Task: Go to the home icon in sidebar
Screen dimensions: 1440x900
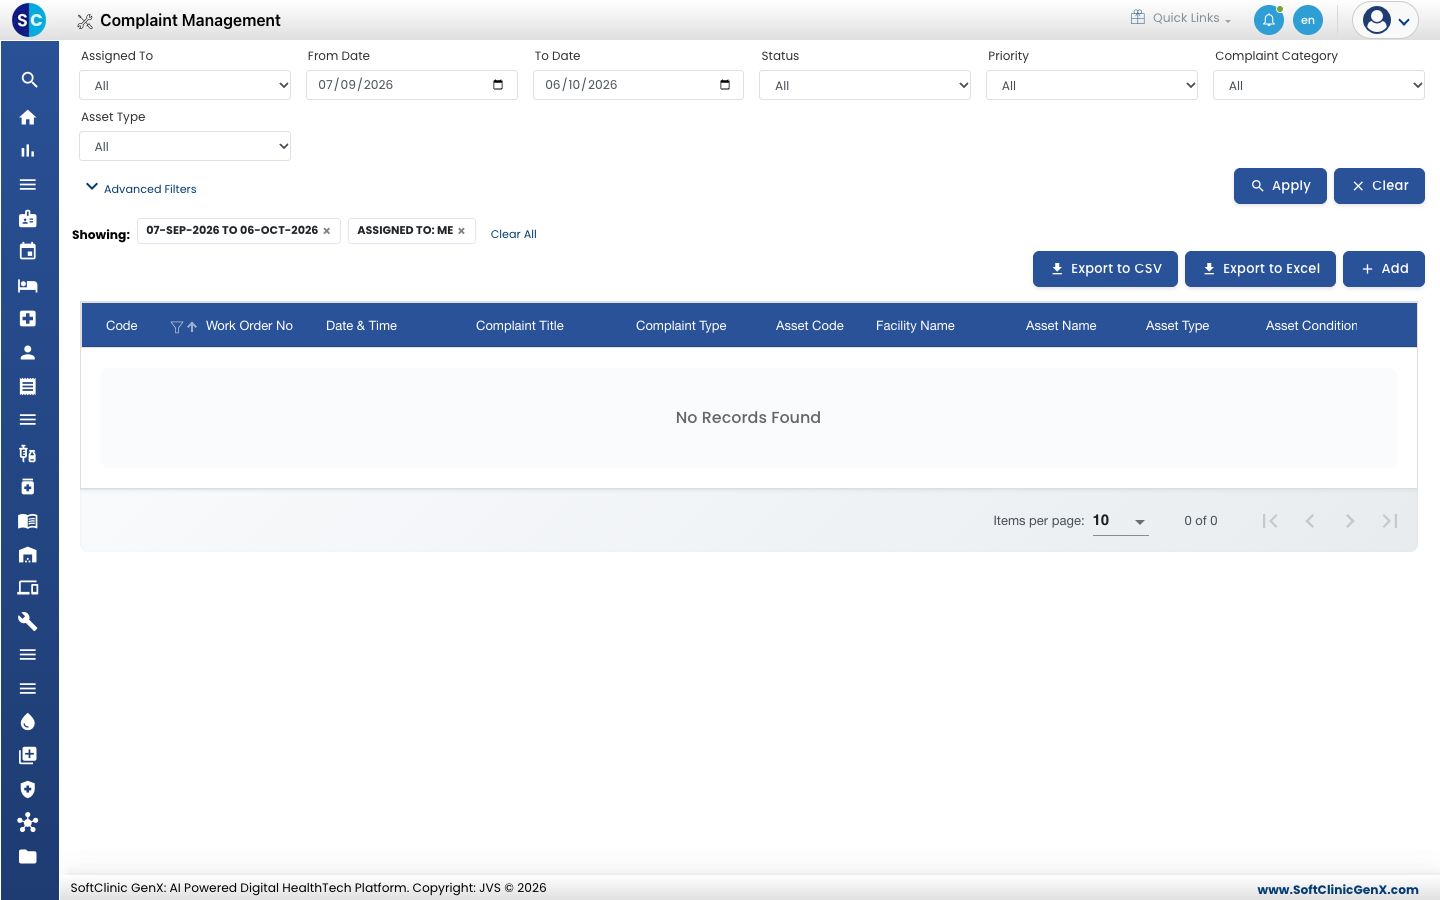Action: (x=28, y=117)
